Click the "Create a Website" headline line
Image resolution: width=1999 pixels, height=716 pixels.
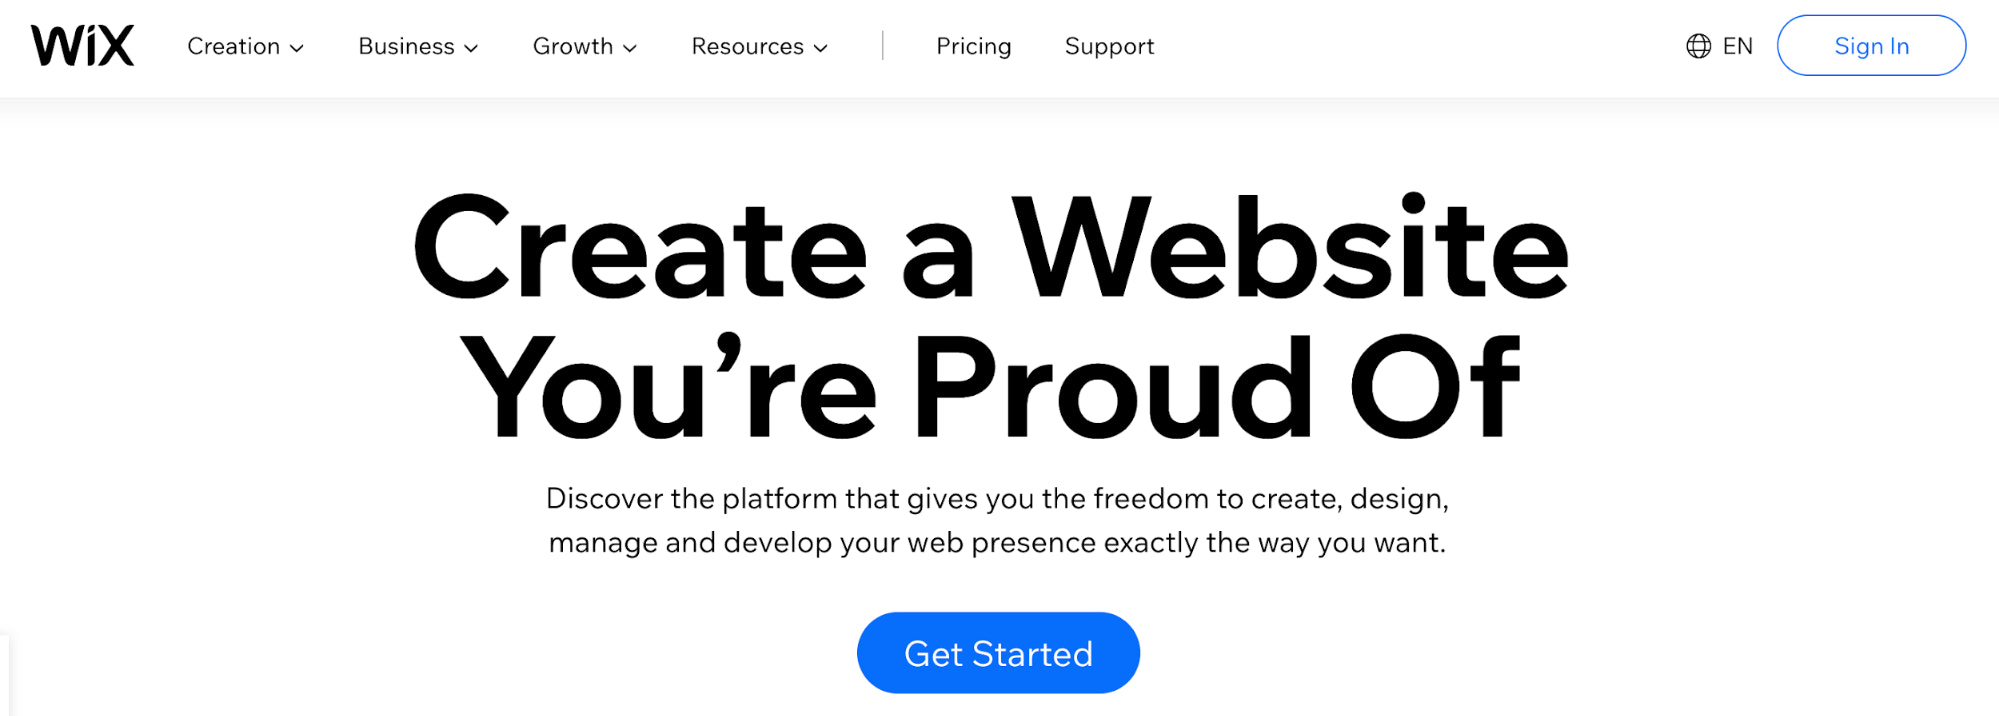point(991,249)
